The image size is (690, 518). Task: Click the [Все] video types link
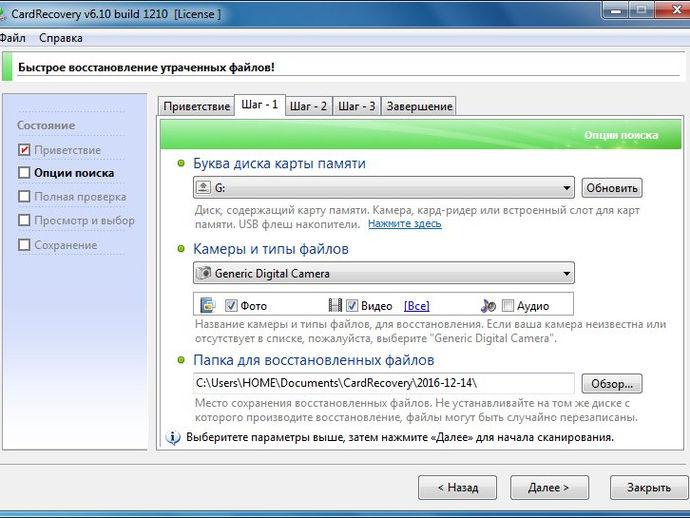click(417, 305)
